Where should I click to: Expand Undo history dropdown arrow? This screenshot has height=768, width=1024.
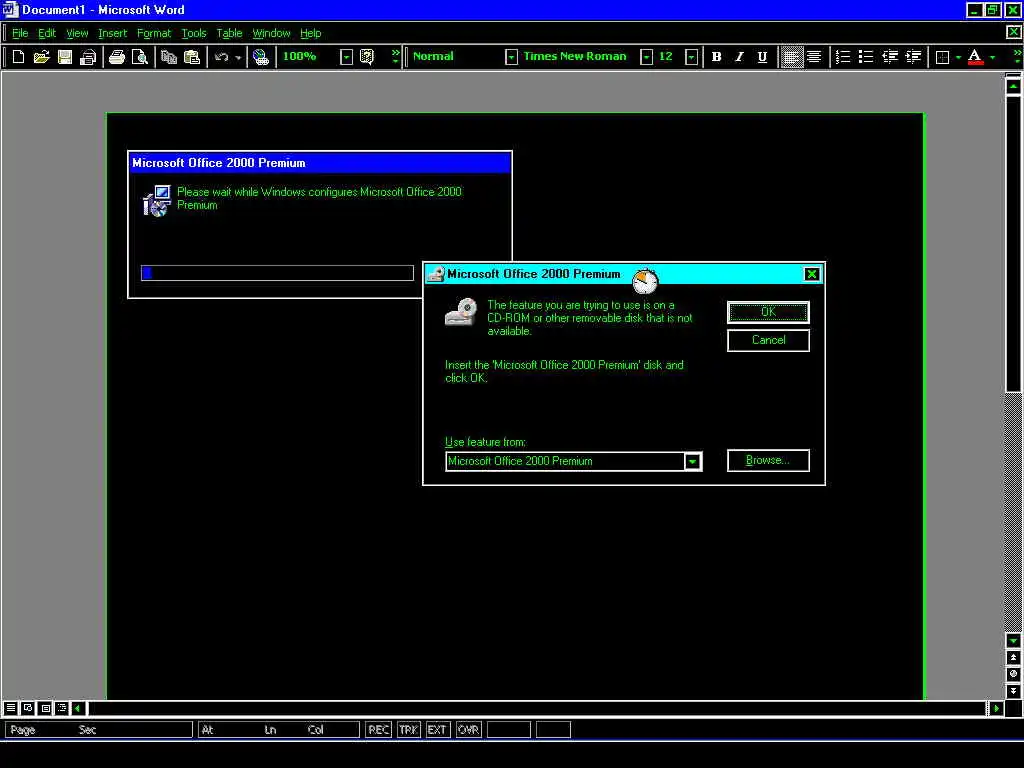coord(238,57)
